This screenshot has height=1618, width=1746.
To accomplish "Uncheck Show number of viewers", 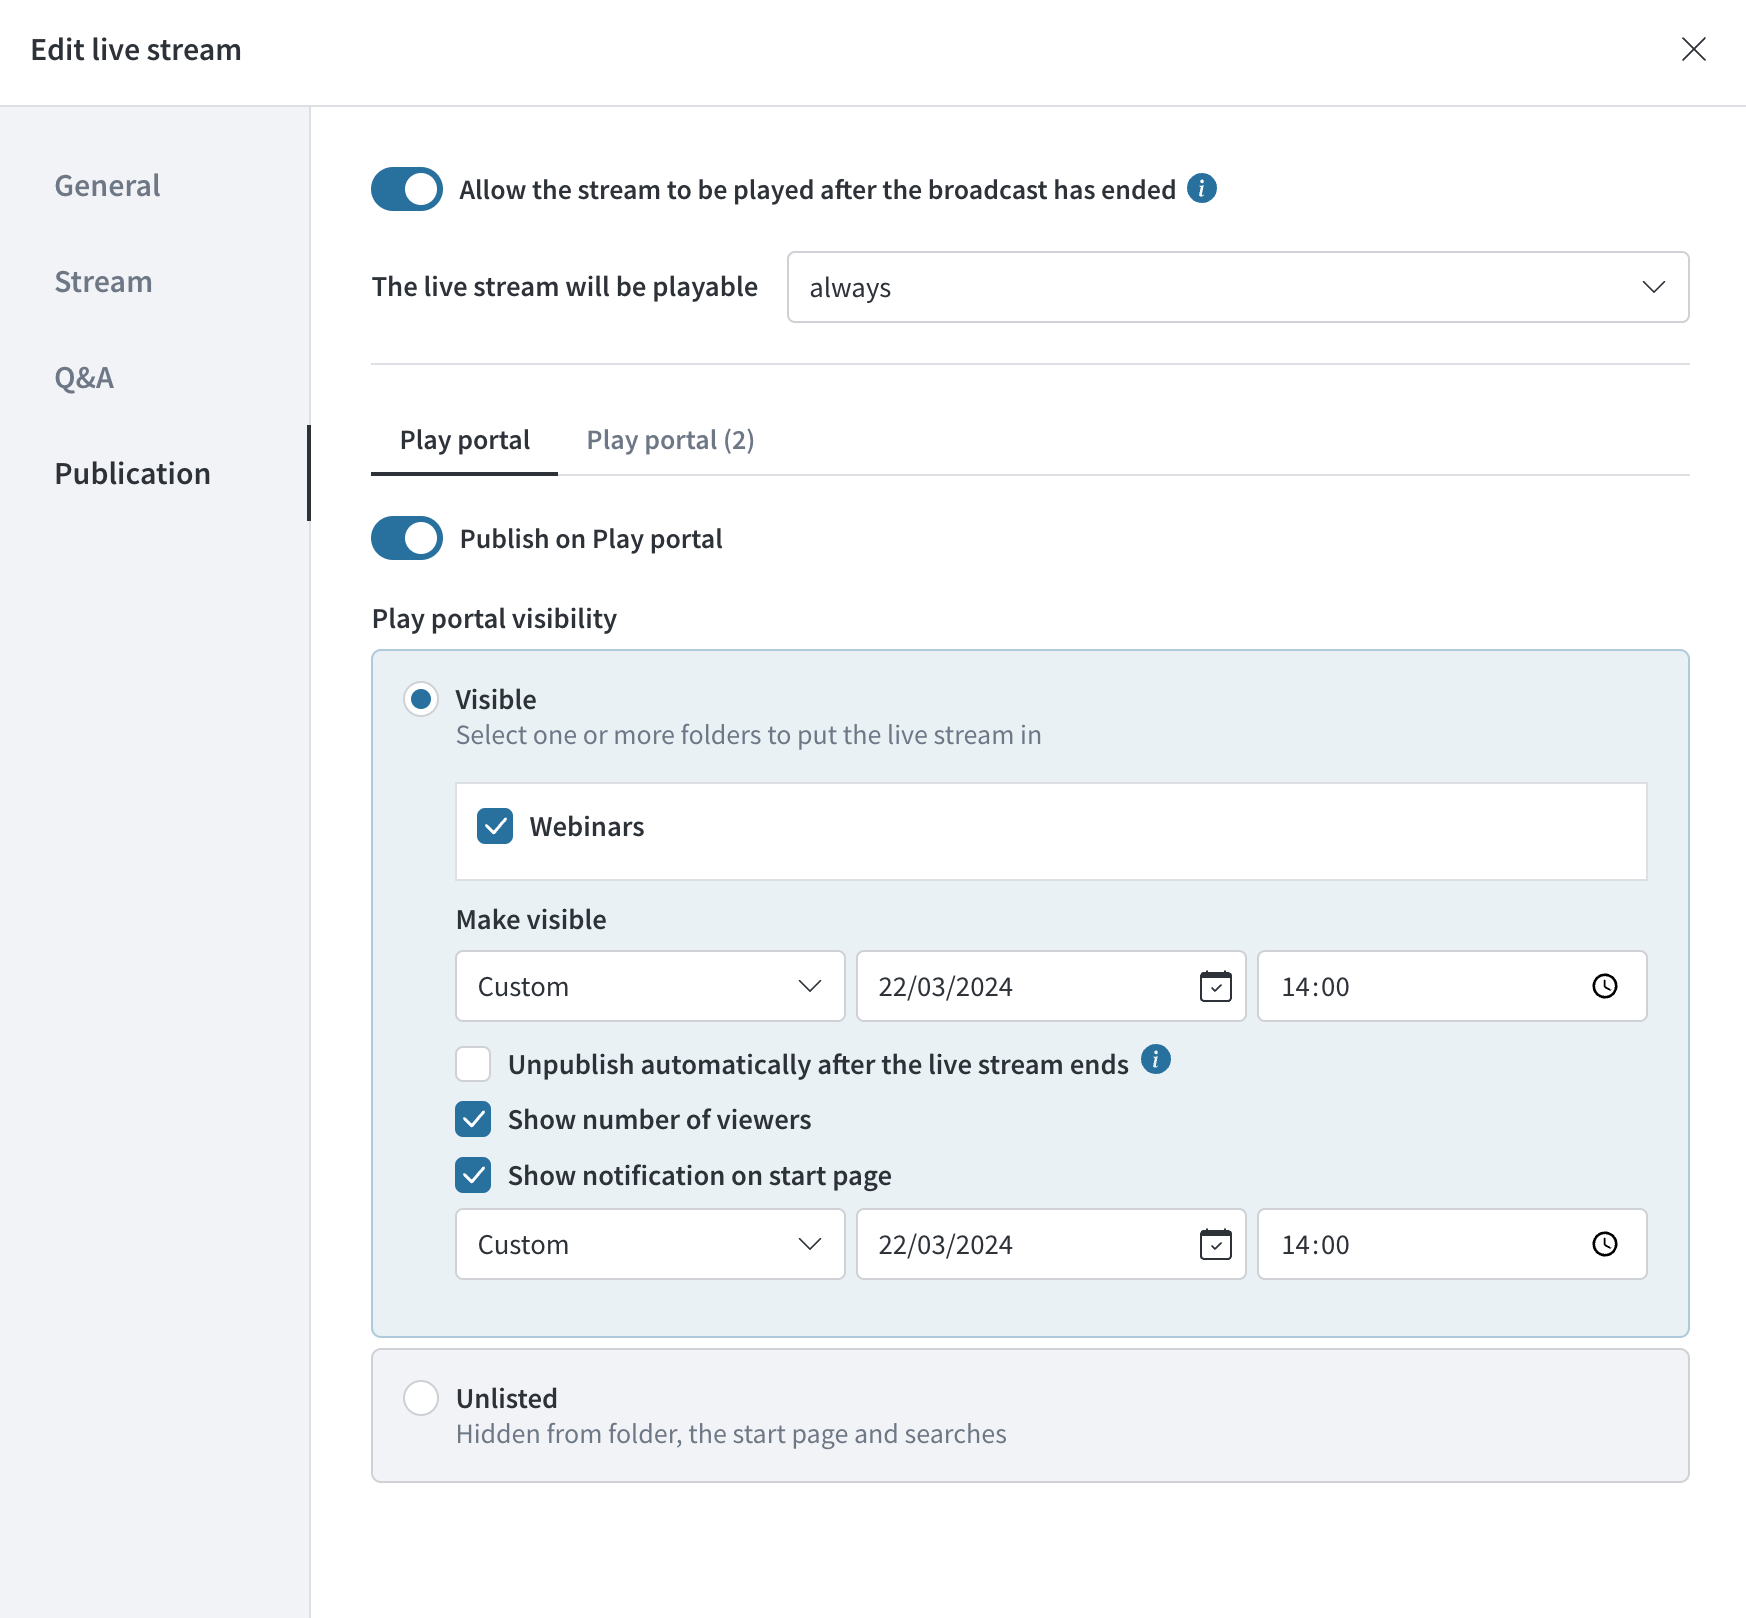I will click(x=473, y=1119).
